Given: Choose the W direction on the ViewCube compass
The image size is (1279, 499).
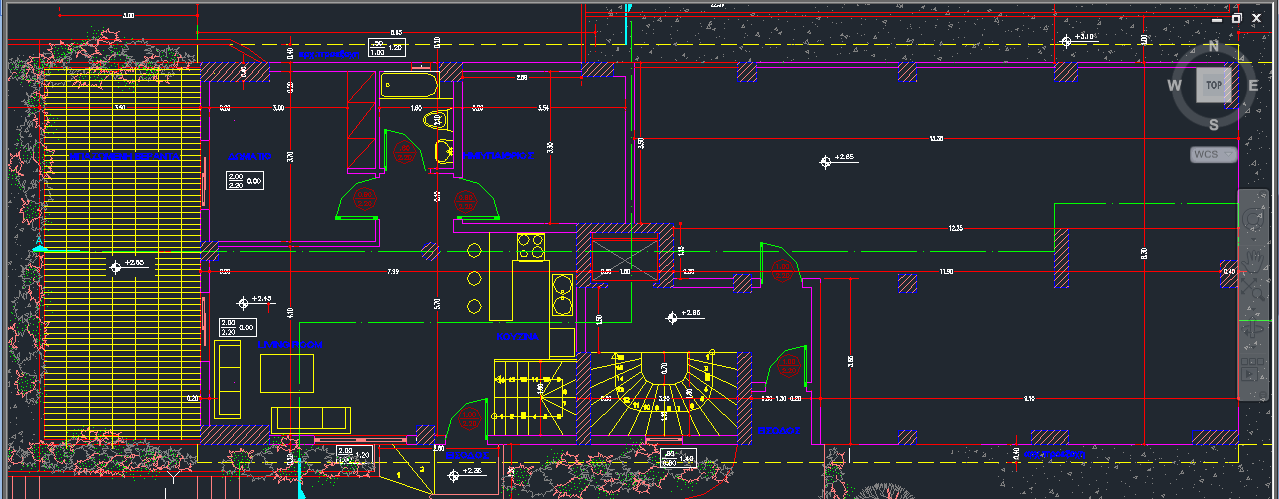Looking at the screenshot, I should click(x=1174, y=86).
